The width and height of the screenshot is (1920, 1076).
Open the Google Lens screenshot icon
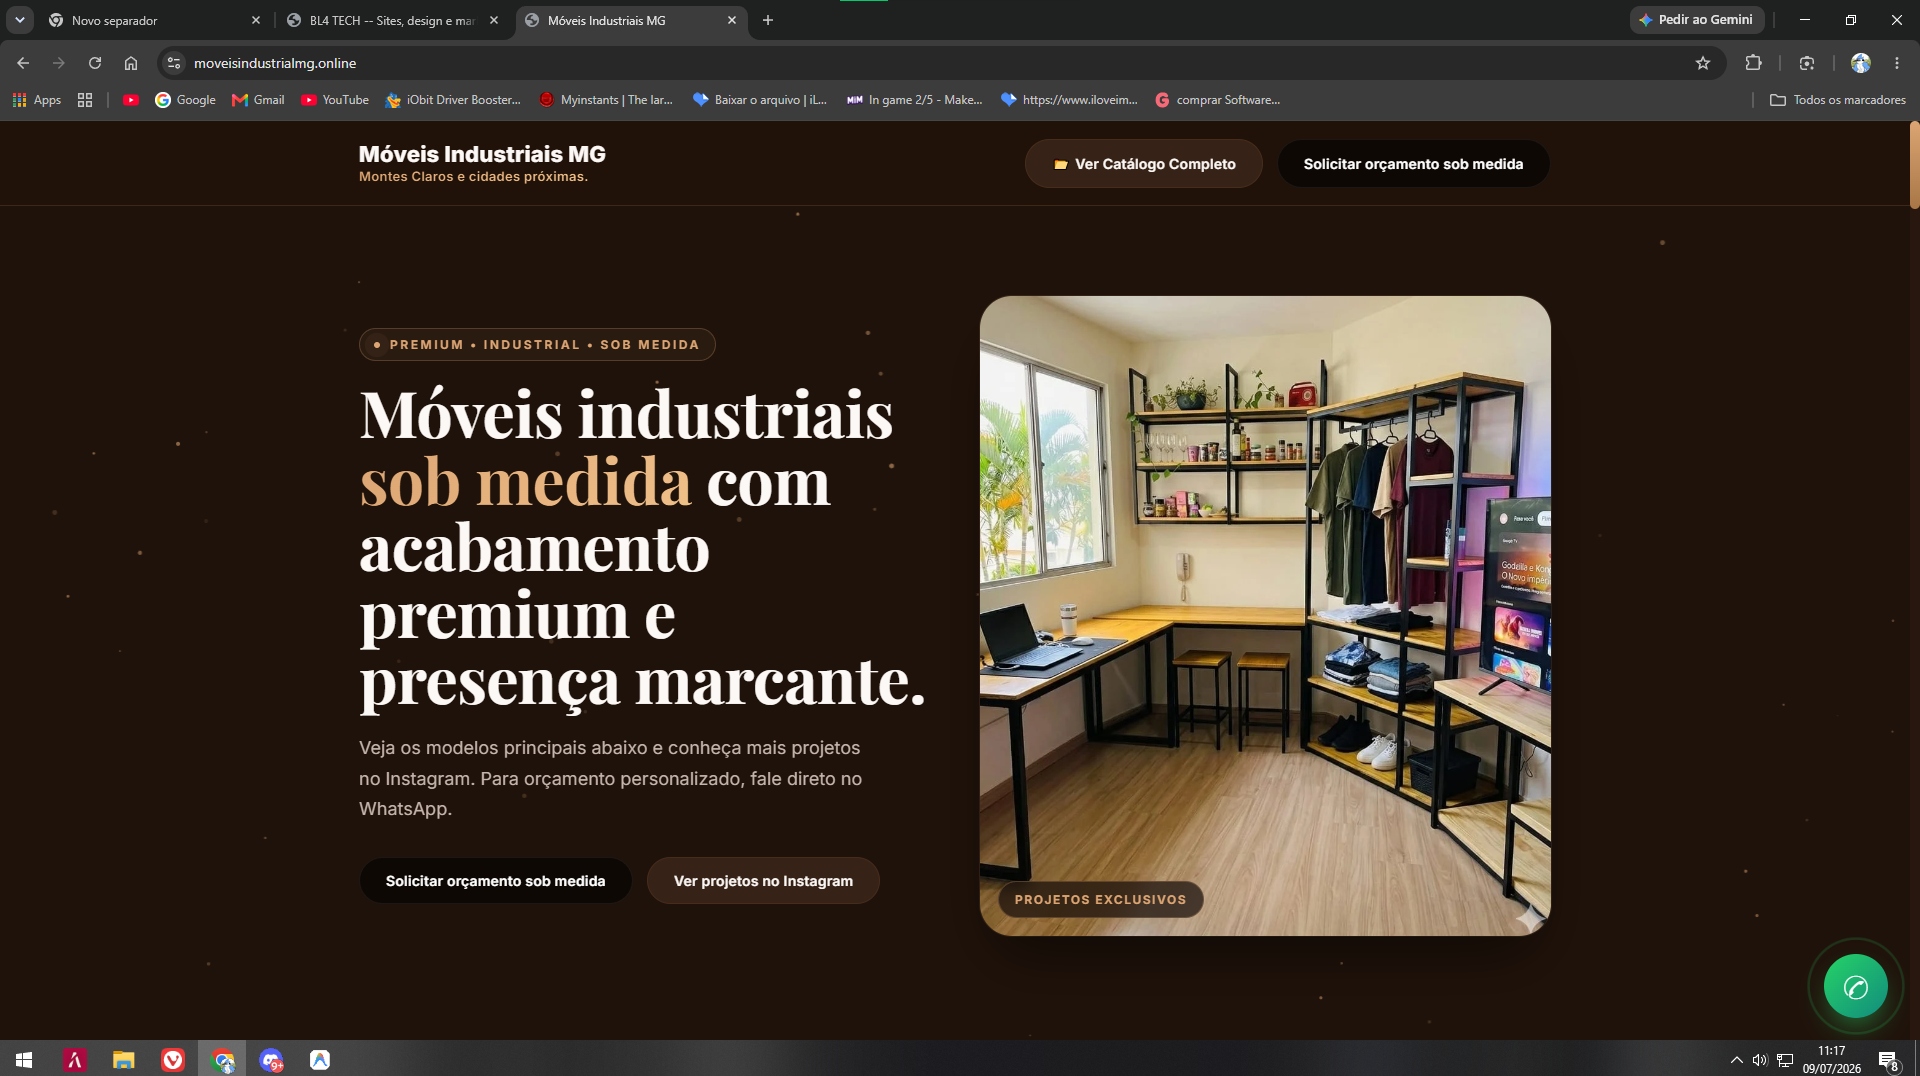pyautogui.click(x=1806, y=63)
